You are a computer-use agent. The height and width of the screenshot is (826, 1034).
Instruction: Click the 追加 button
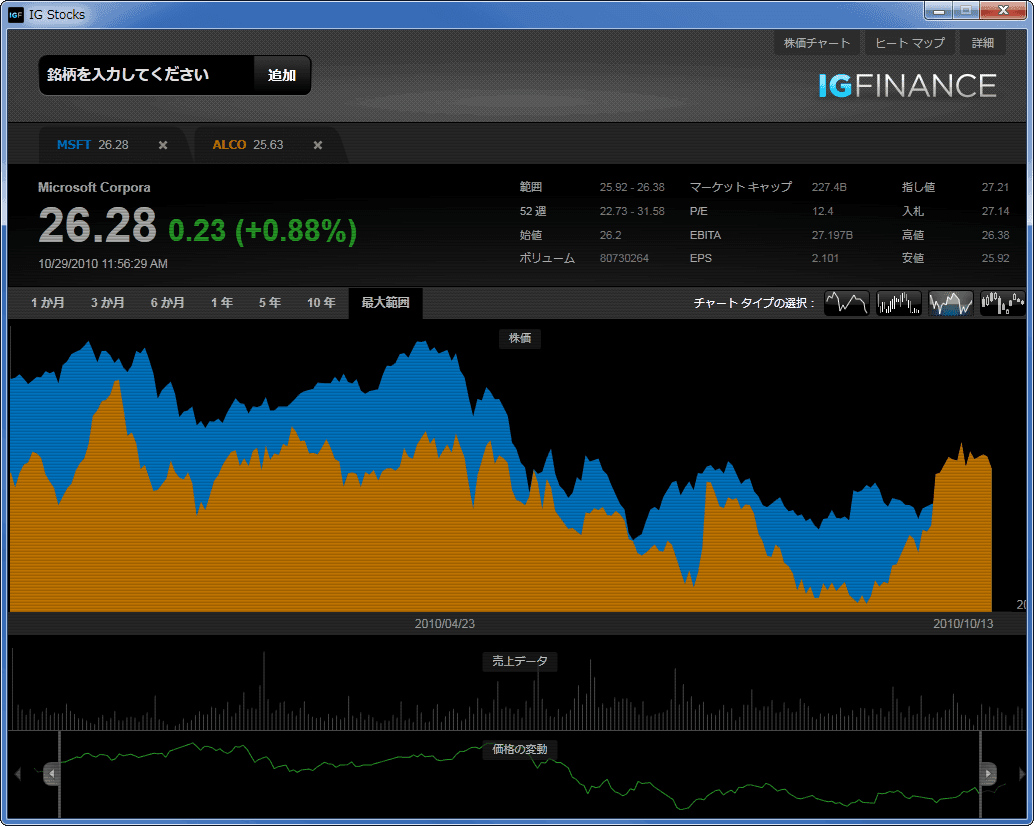point(282,75)
